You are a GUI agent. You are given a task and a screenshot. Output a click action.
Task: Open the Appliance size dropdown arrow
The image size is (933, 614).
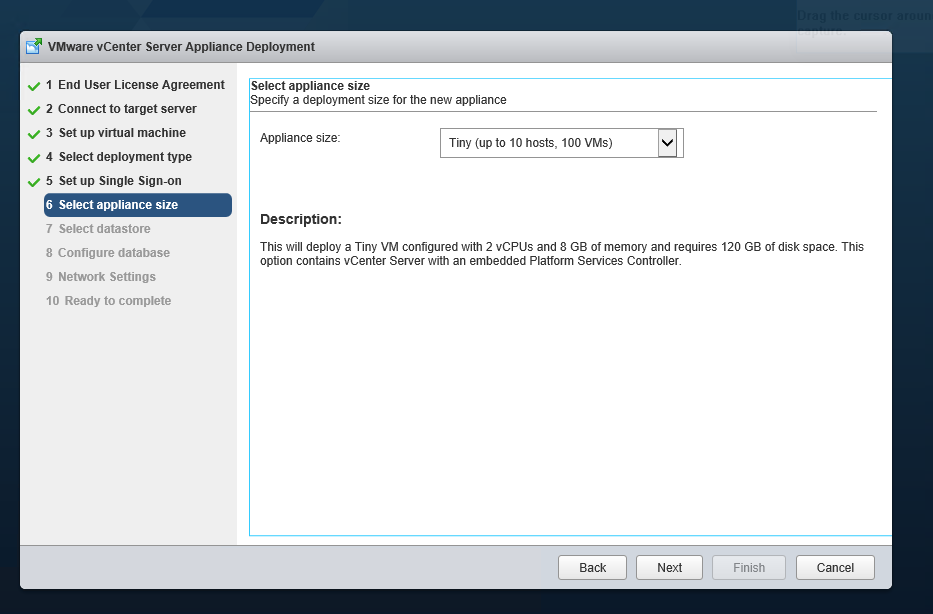point(667,143)
